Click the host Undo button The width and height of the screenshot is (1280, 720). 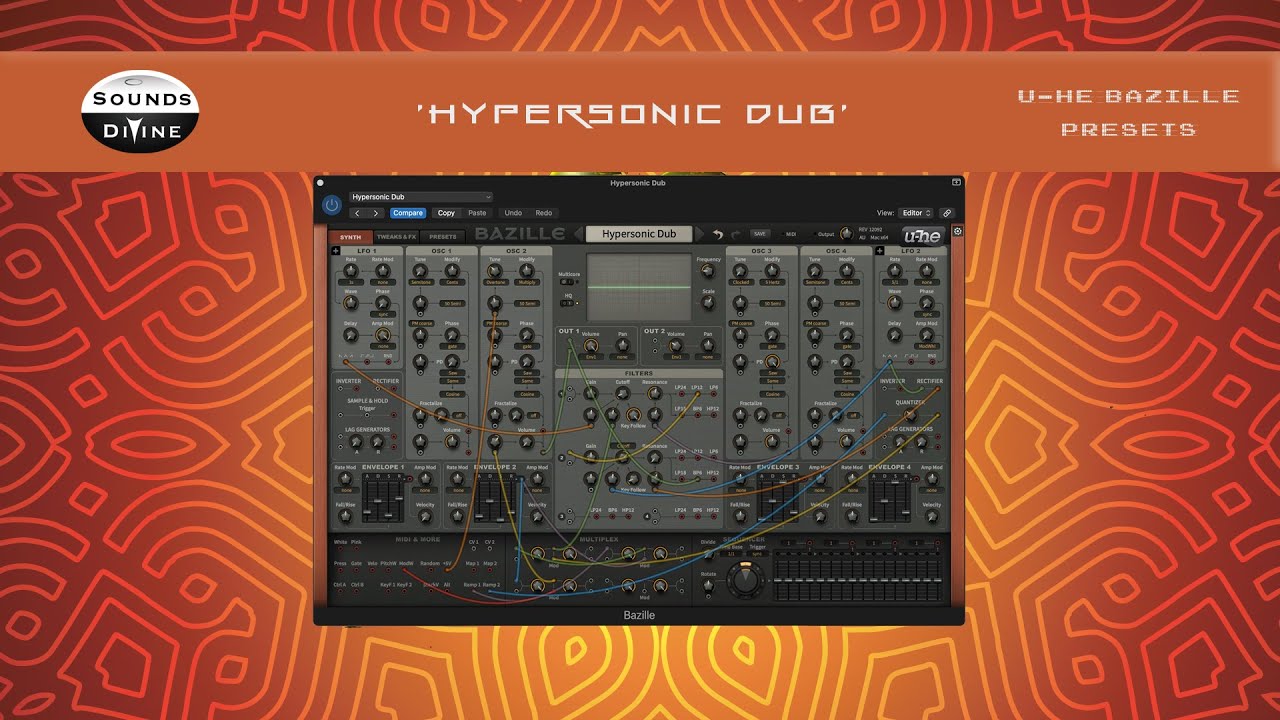point(513,213)
